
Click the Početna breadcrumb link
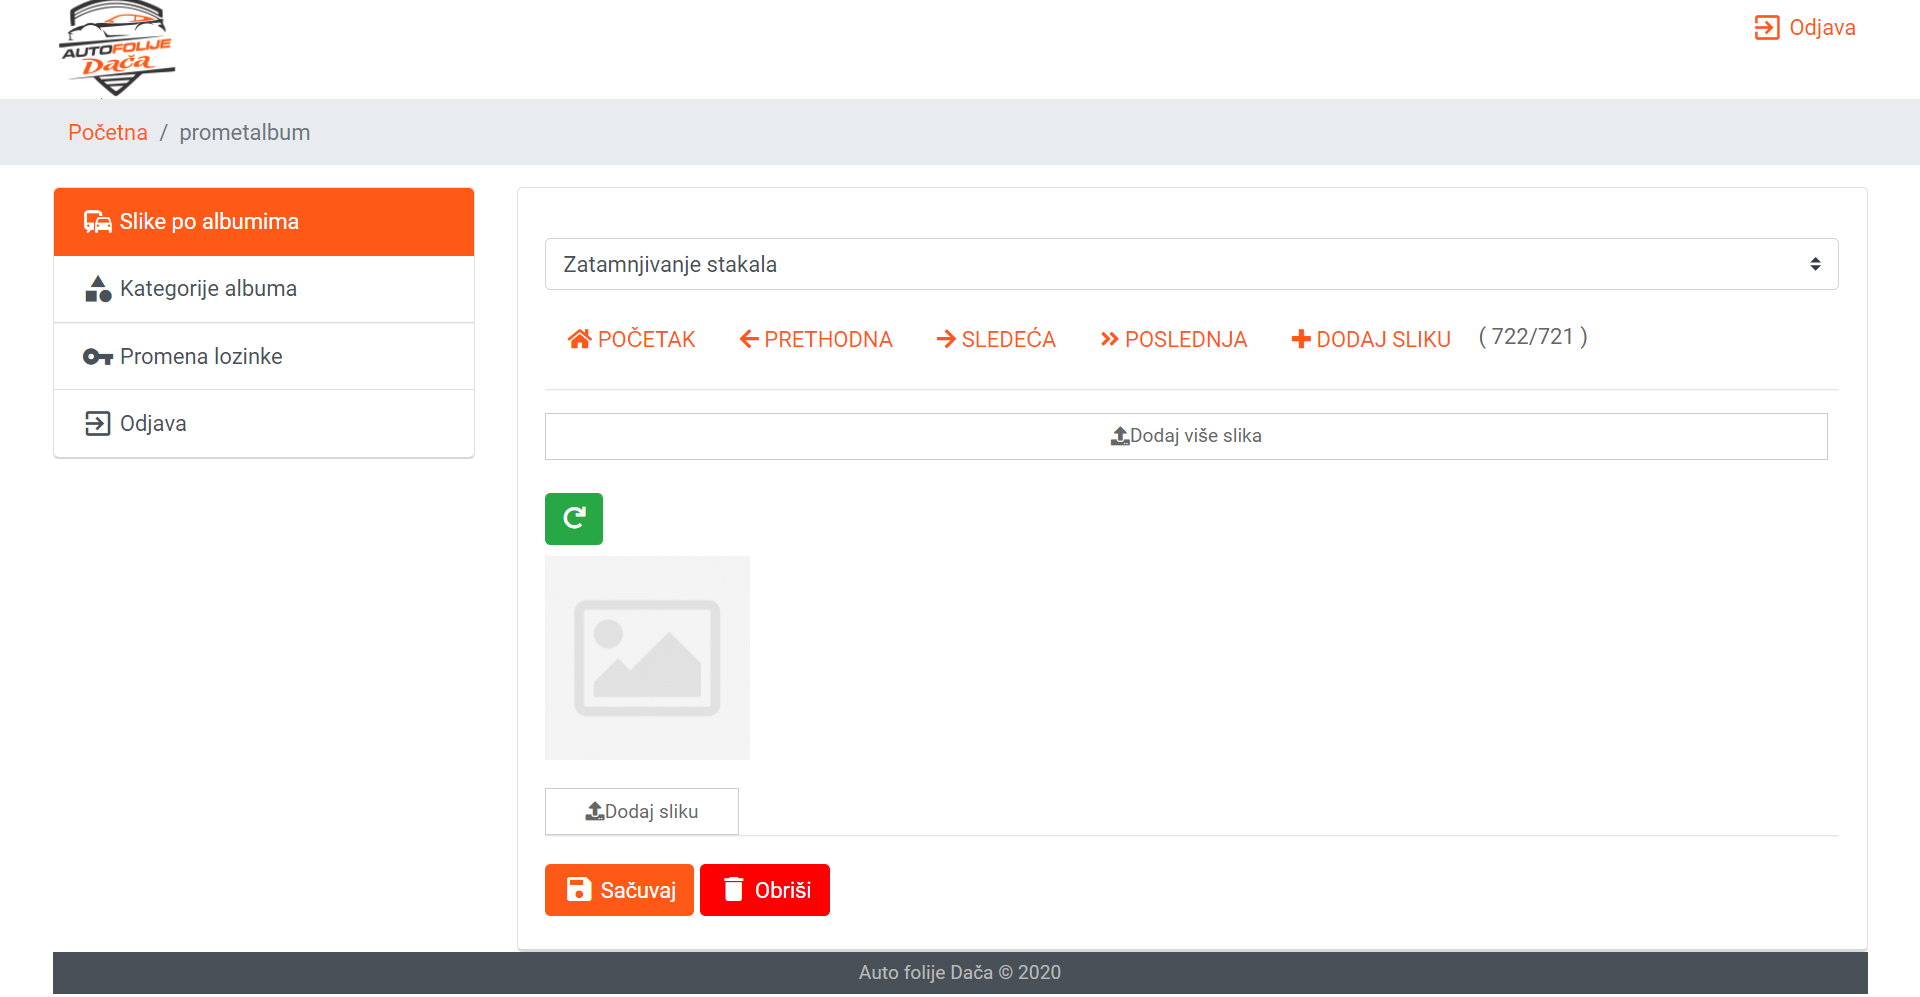click(108, 132)
